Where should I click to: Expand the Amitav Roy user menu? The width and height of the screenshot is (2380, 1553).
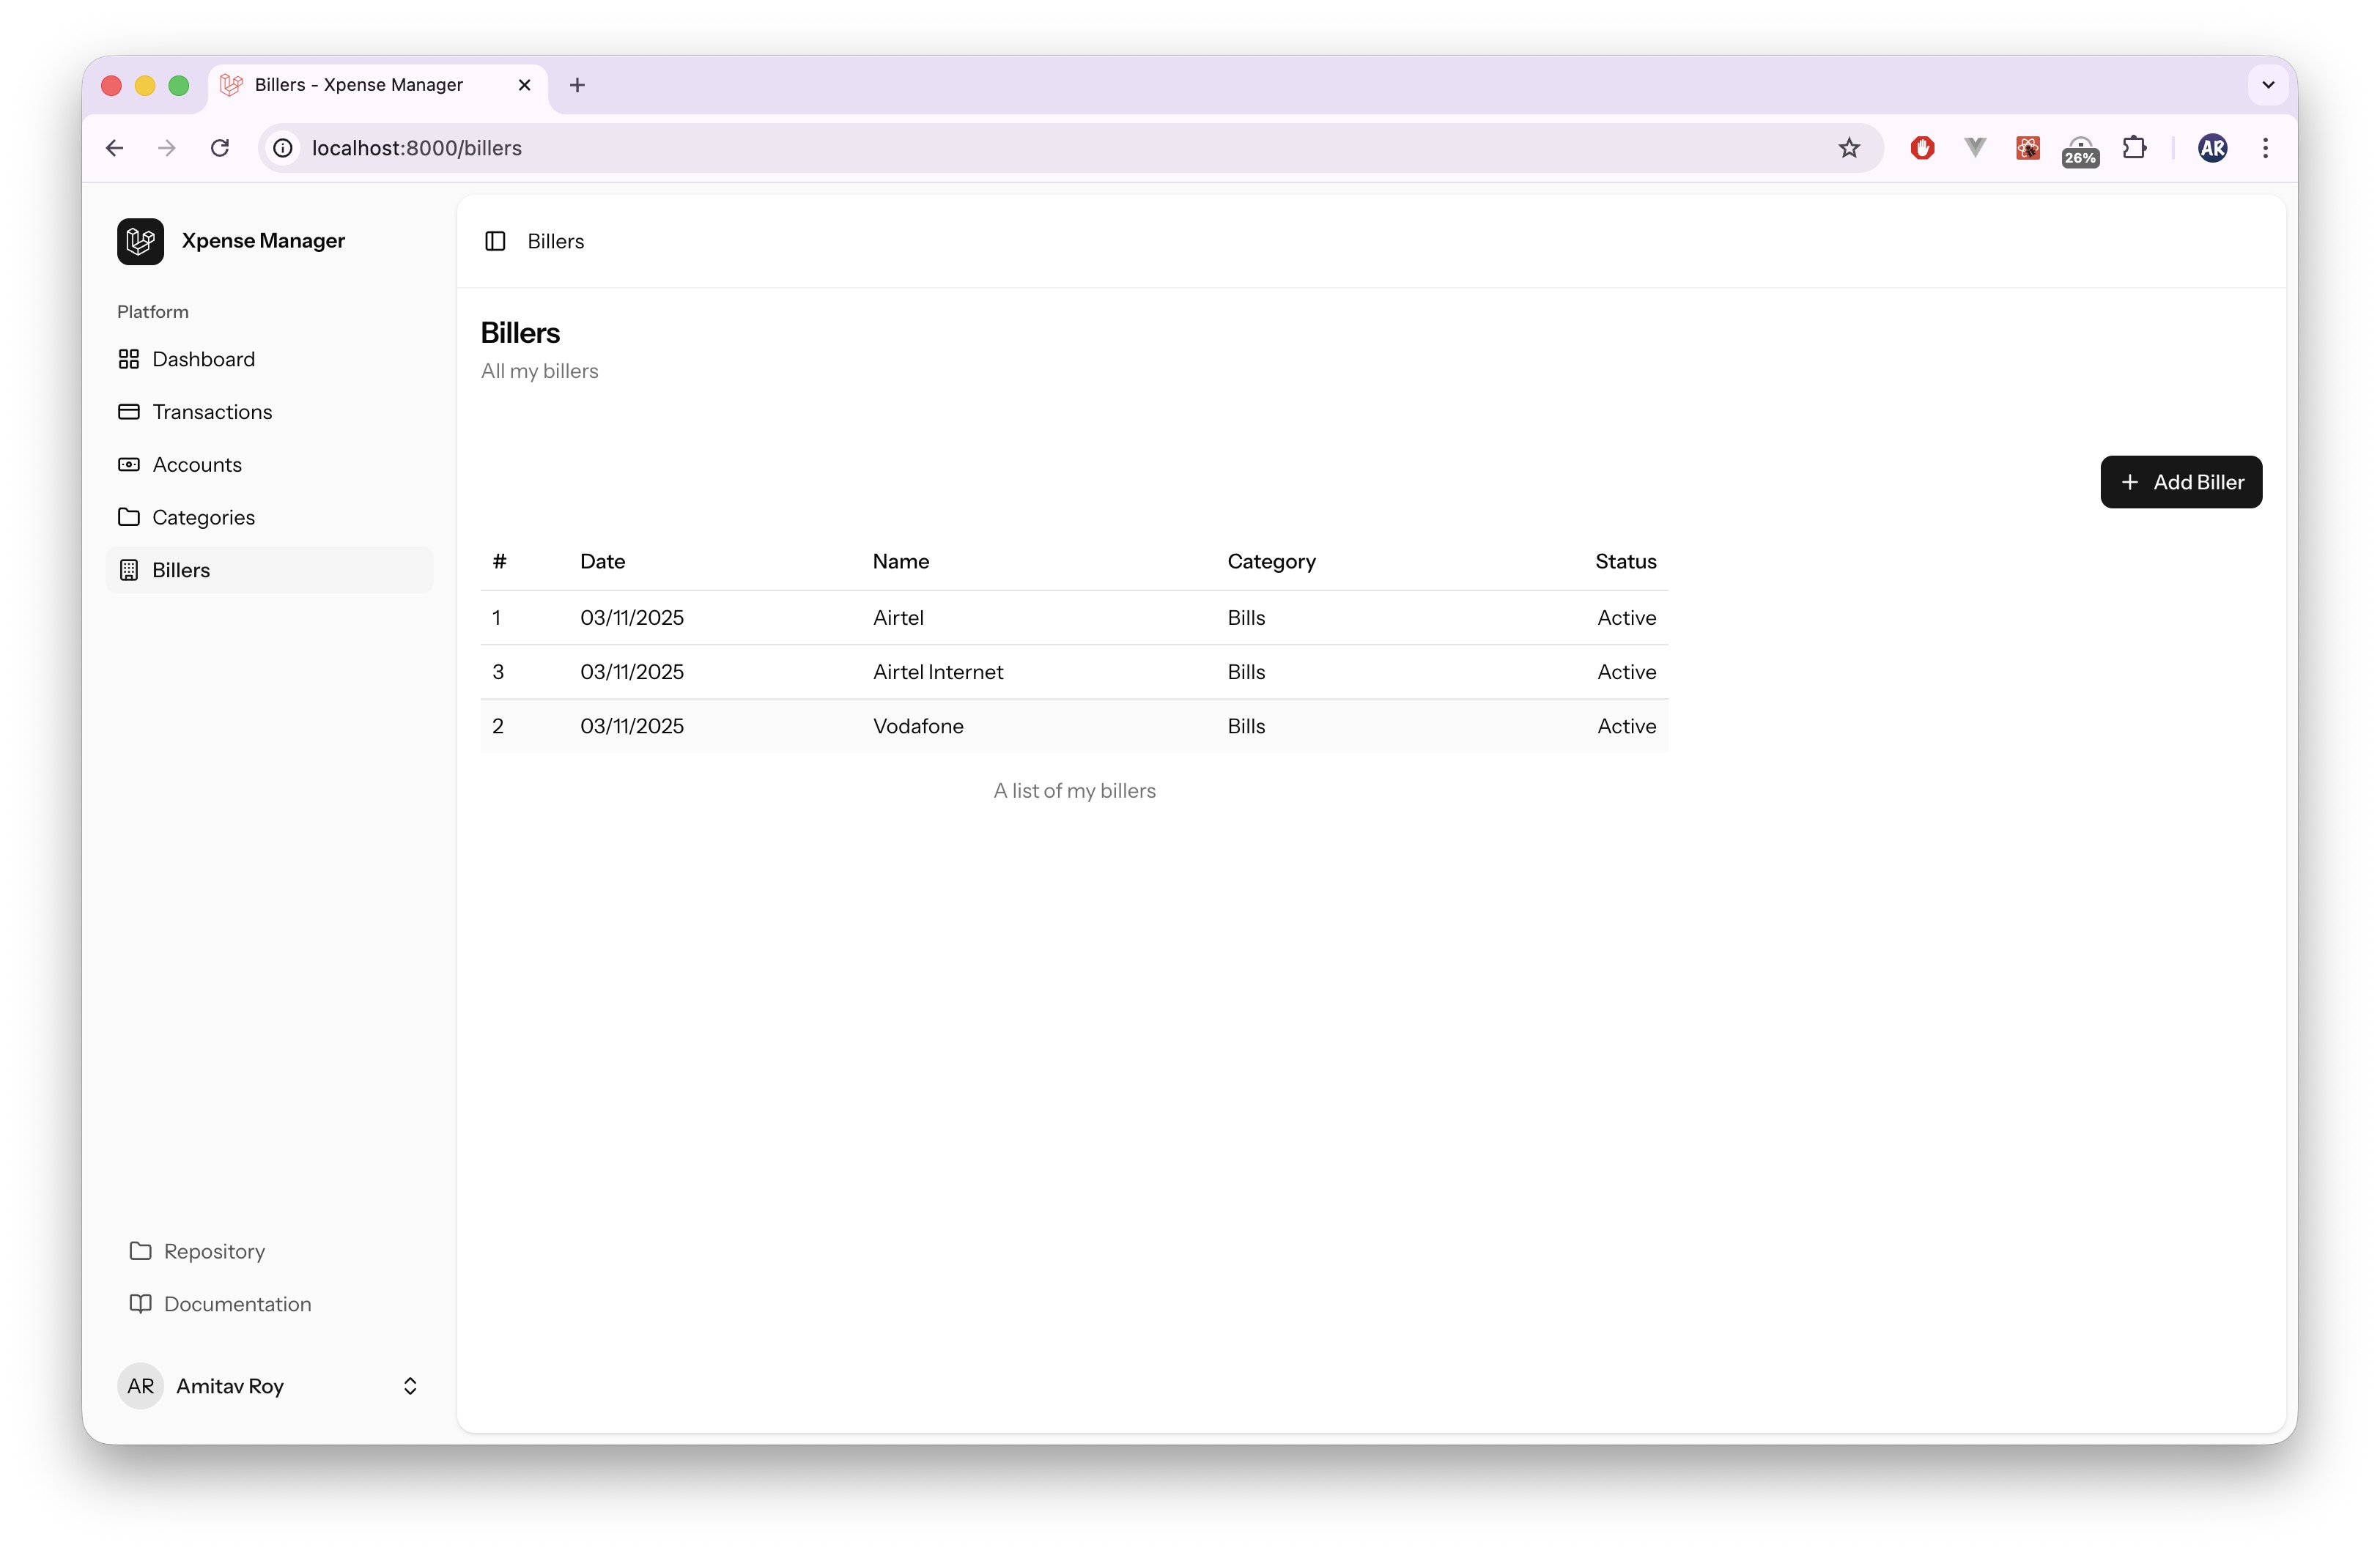(x=409, y=1386)
